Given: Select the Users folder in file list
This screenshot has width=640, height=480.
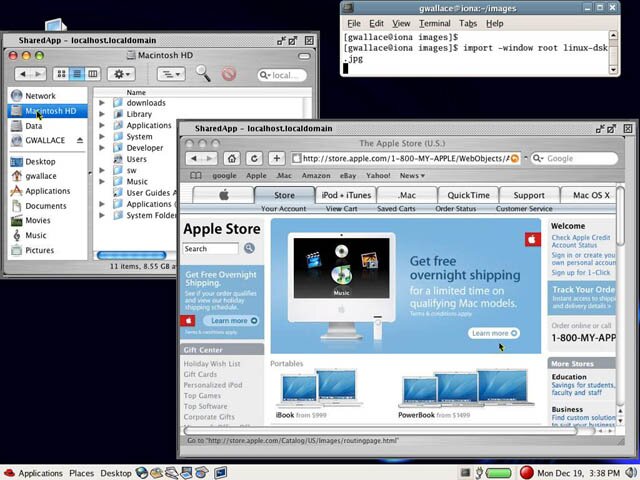Looking at the screenshot, I should pyautogui.click(x=137, y=159).
